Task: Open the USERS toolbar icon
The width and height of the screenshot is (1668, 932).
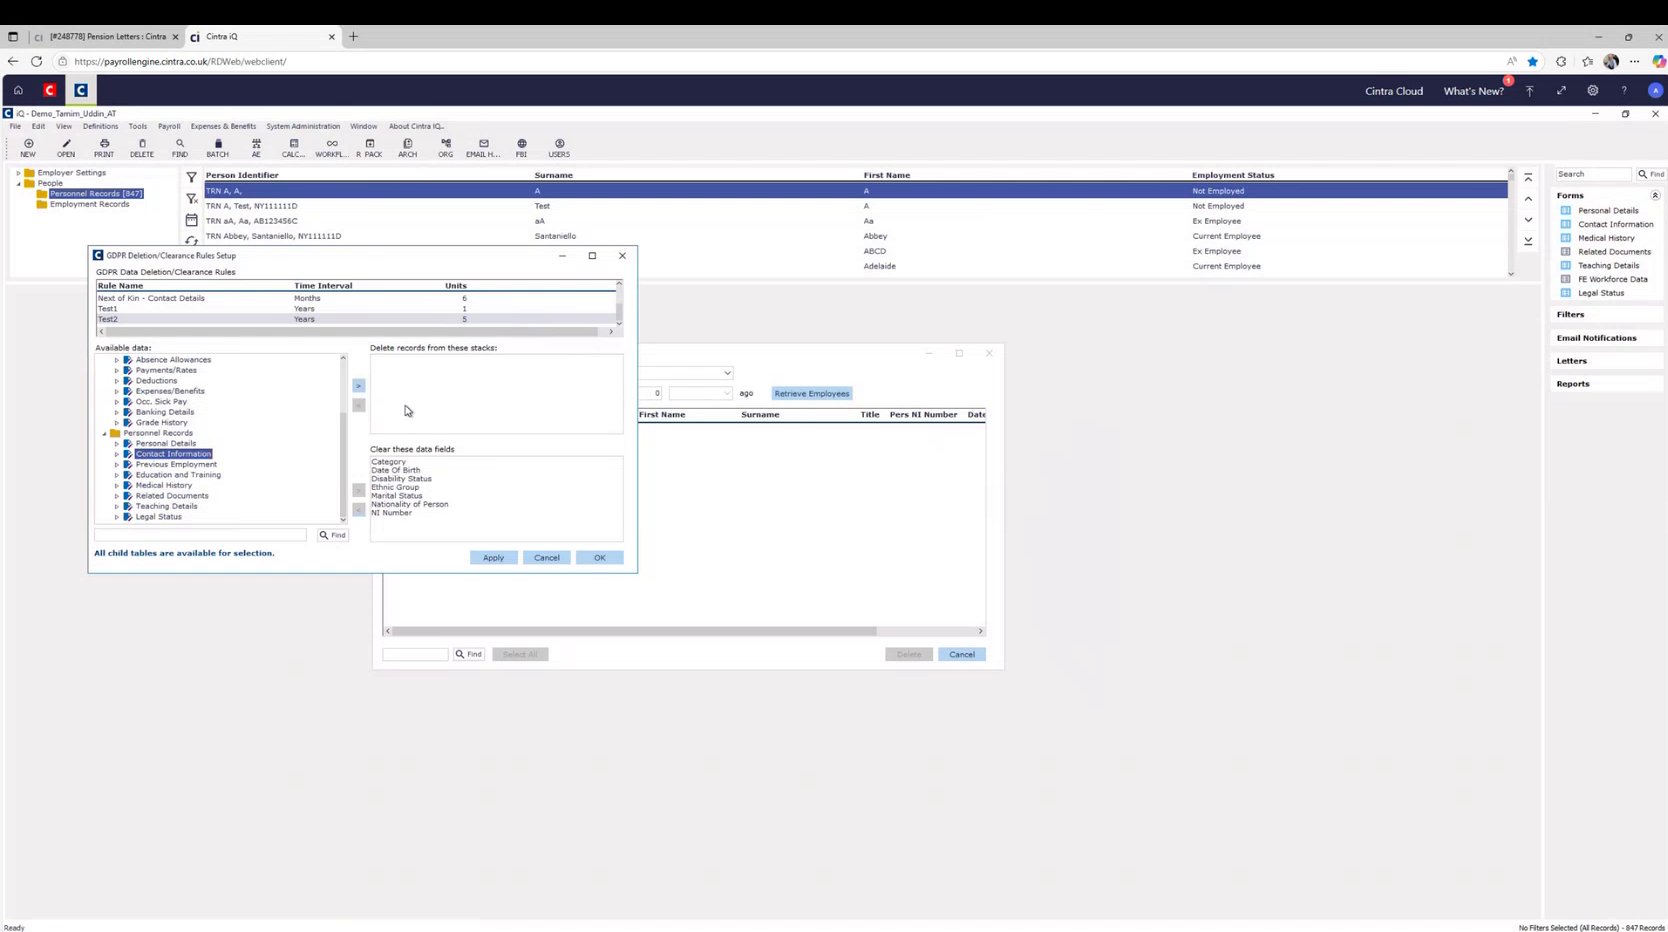Action: coord(559,148)
